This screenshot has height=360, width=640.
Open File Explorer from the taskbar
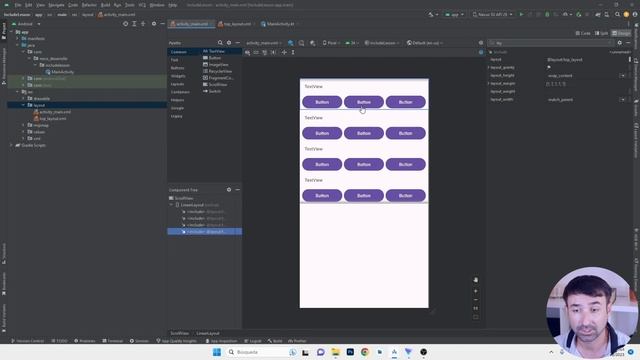point(335,352)
